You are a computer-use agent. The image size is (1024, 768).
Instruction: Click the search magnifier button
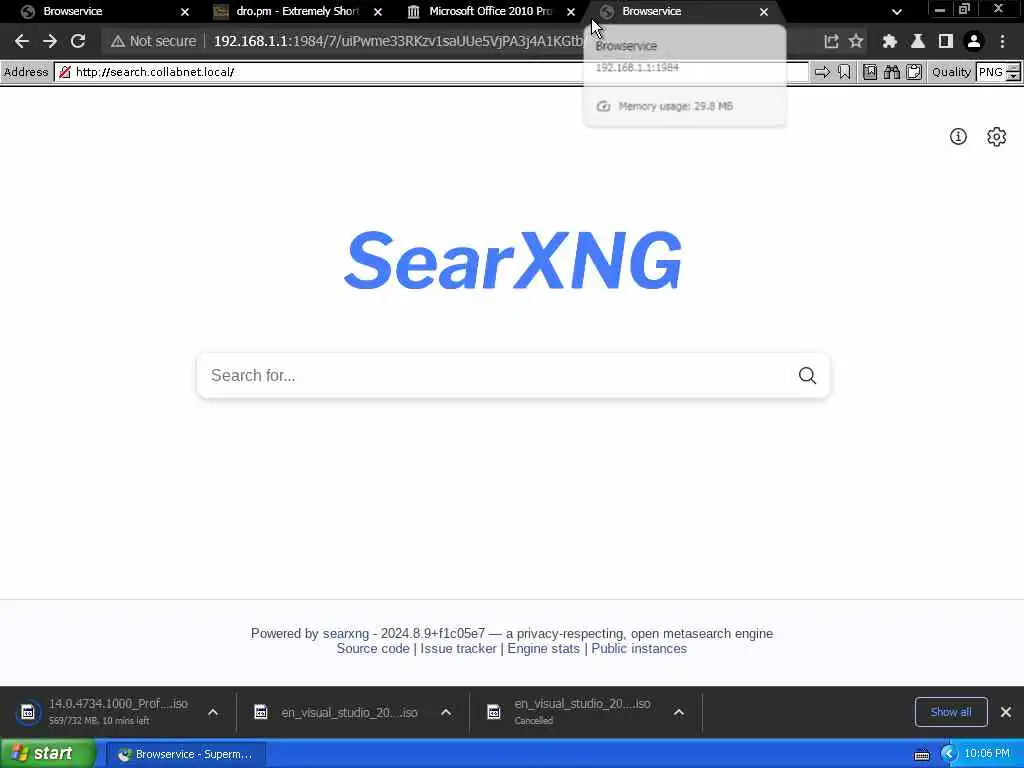[x=807, y=376]
